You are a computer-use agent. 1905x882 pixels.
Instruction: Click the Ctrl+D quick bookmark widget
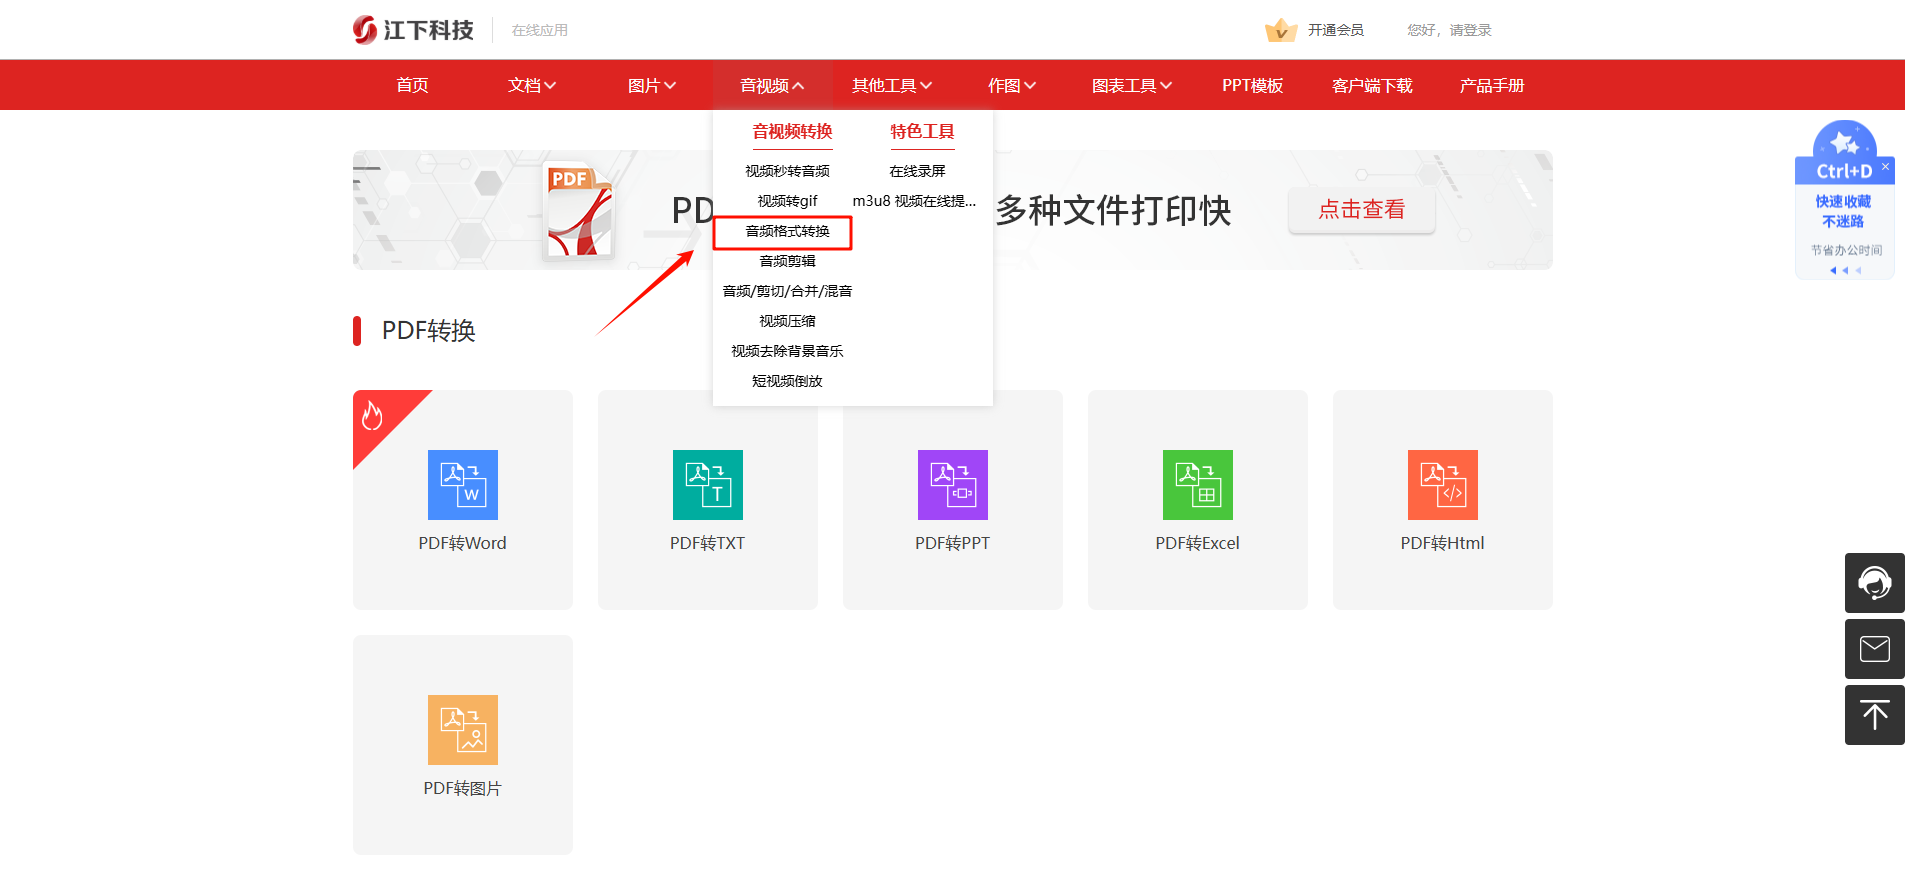(1845, 200)
